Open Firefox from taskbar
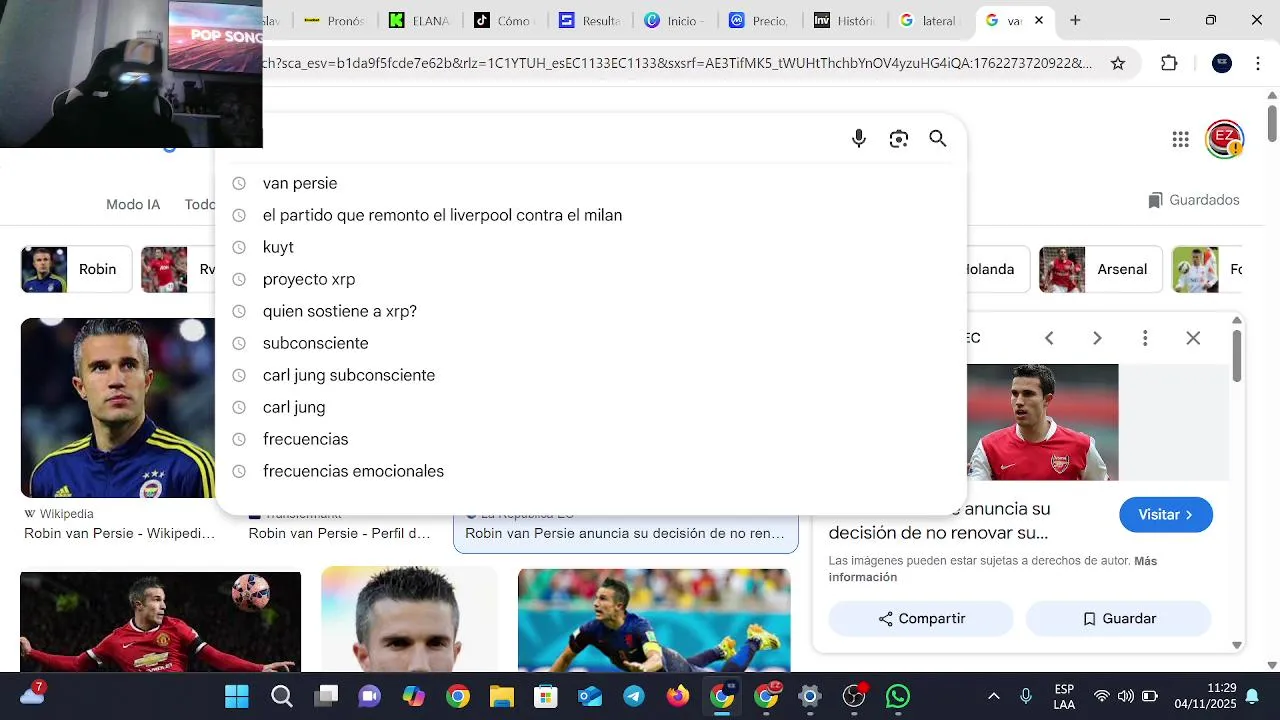 coord(678,696)
